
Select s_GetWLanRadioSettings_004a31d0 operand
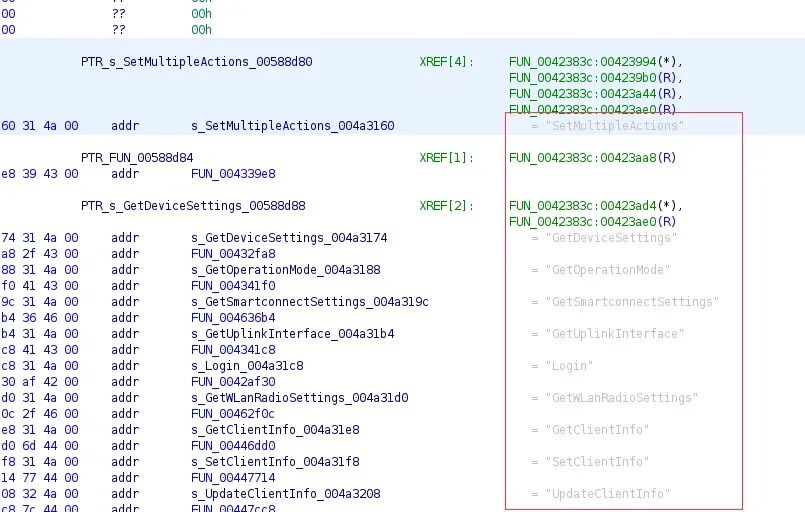(299, 397)
